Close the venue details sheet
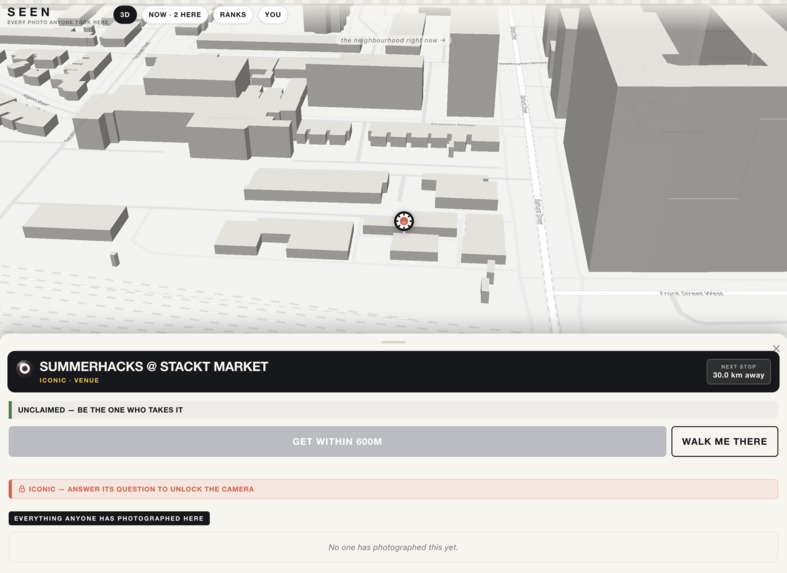Image resolution: width=787 pixels, height=573 pixels. tap(776, 348)
